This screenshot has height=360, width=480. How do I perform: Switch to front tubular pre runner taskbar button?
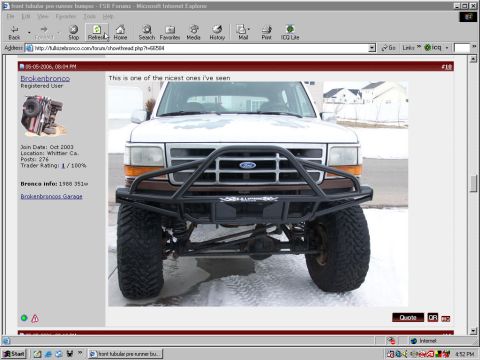coord(126,354)
